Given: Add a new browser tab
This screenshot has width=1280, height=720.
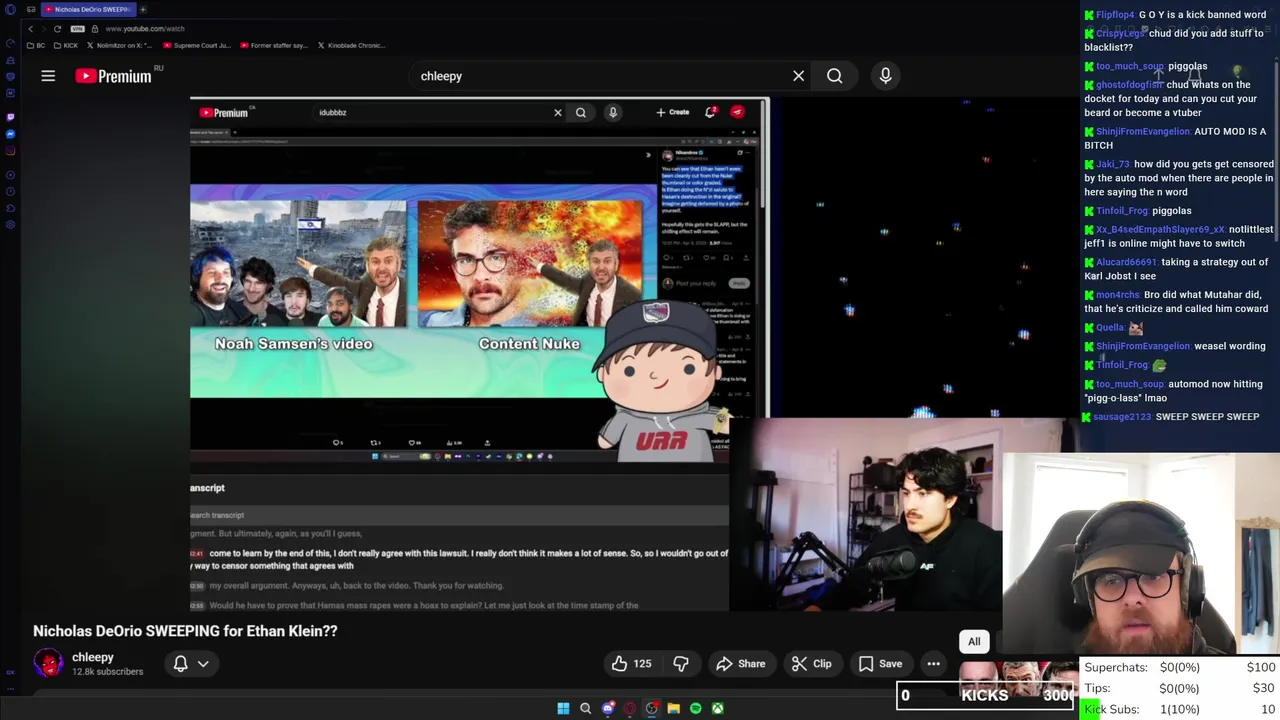Looking at the screenshot, I should pos(143,9).
